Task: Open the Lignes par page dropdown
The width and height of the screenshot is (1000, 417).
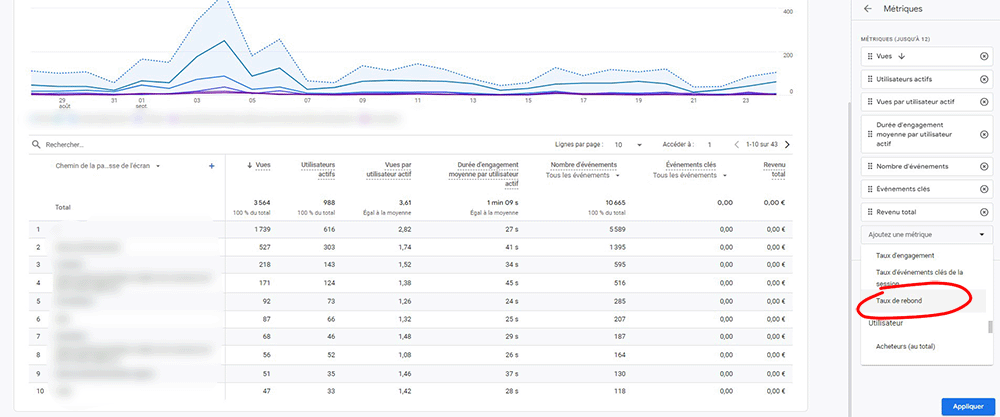Action: click(630, 145)
